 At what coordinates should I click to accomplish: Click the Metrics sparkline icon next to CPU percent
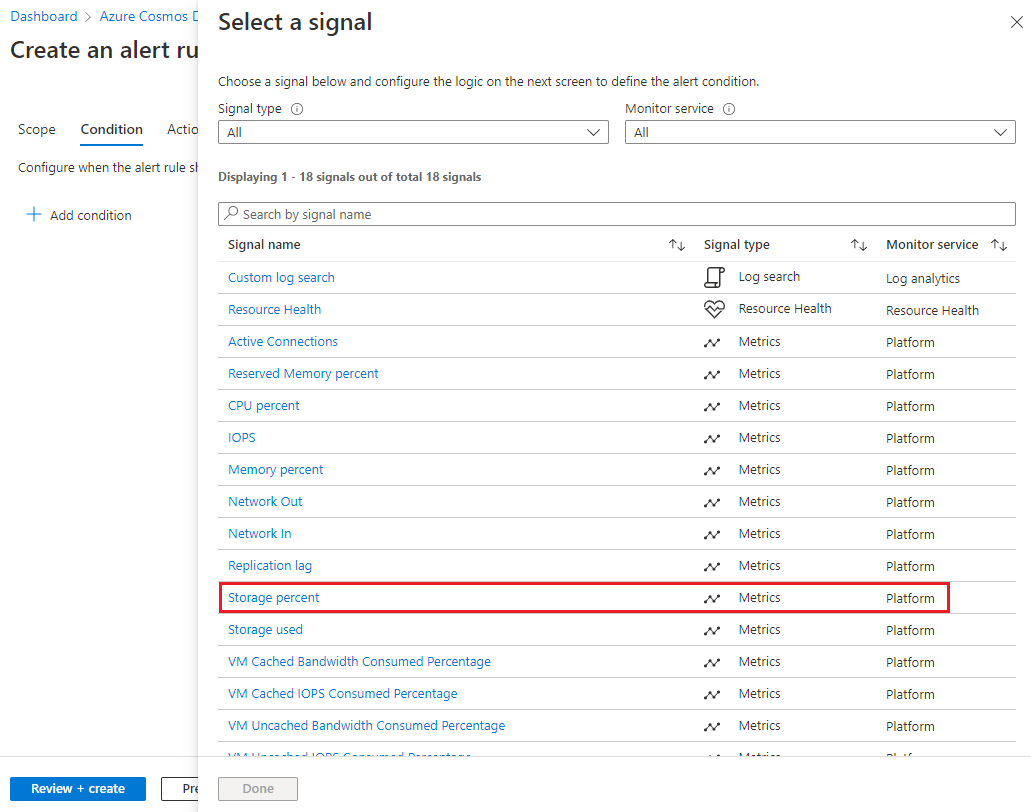712,406
